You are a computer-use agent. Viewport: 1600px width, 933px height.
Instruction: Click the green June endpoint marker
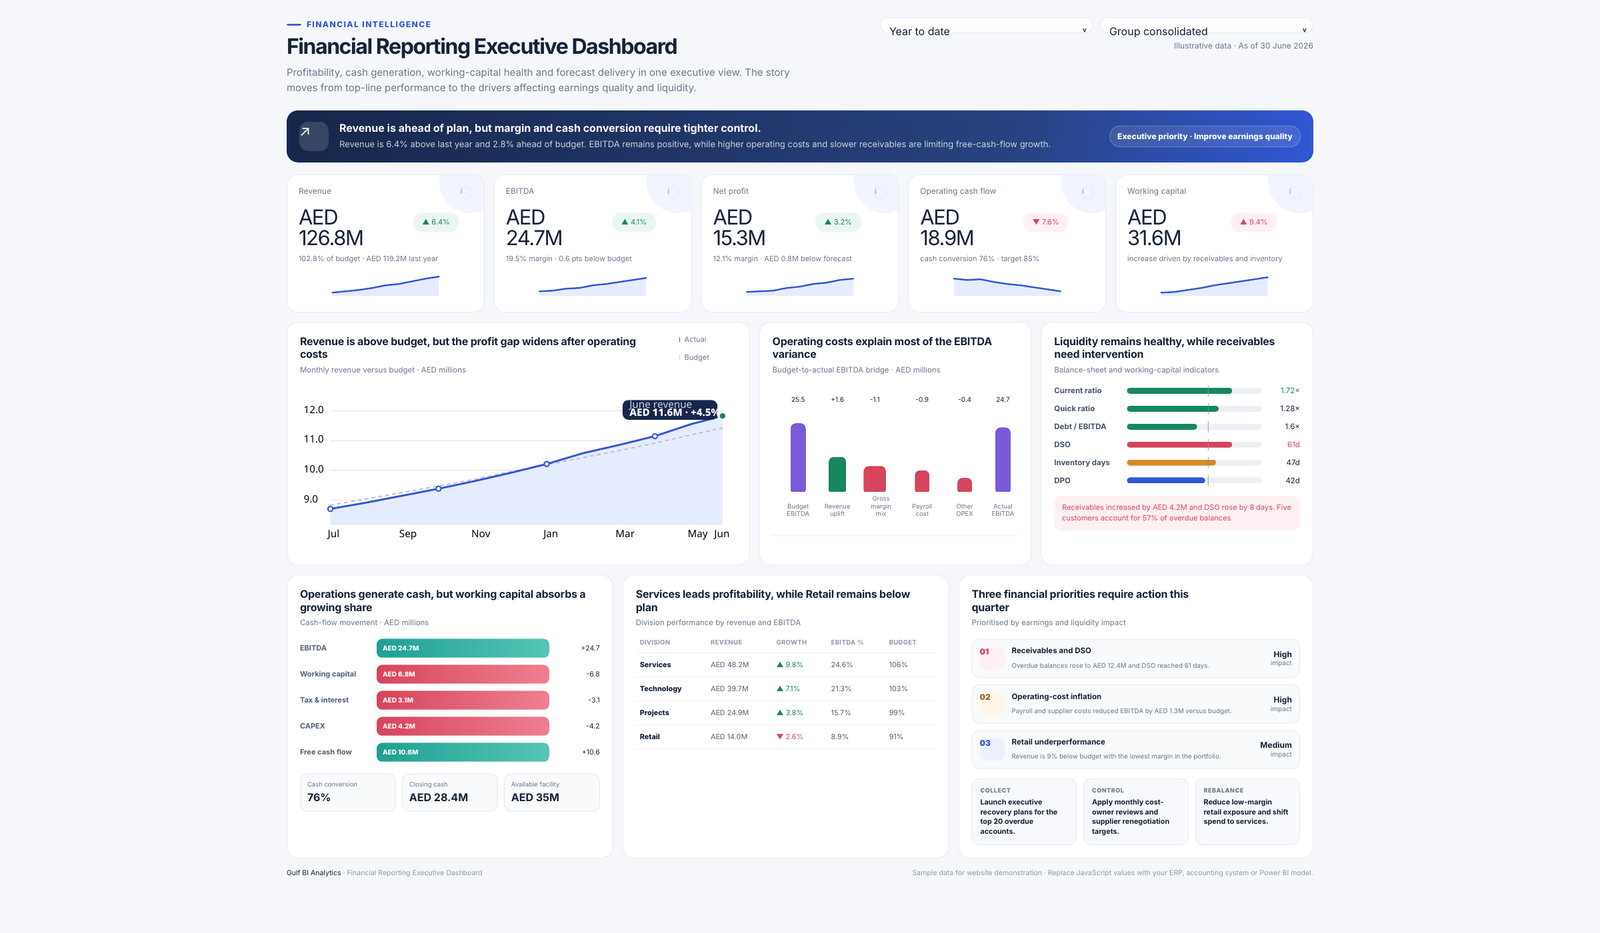(723, 416)
